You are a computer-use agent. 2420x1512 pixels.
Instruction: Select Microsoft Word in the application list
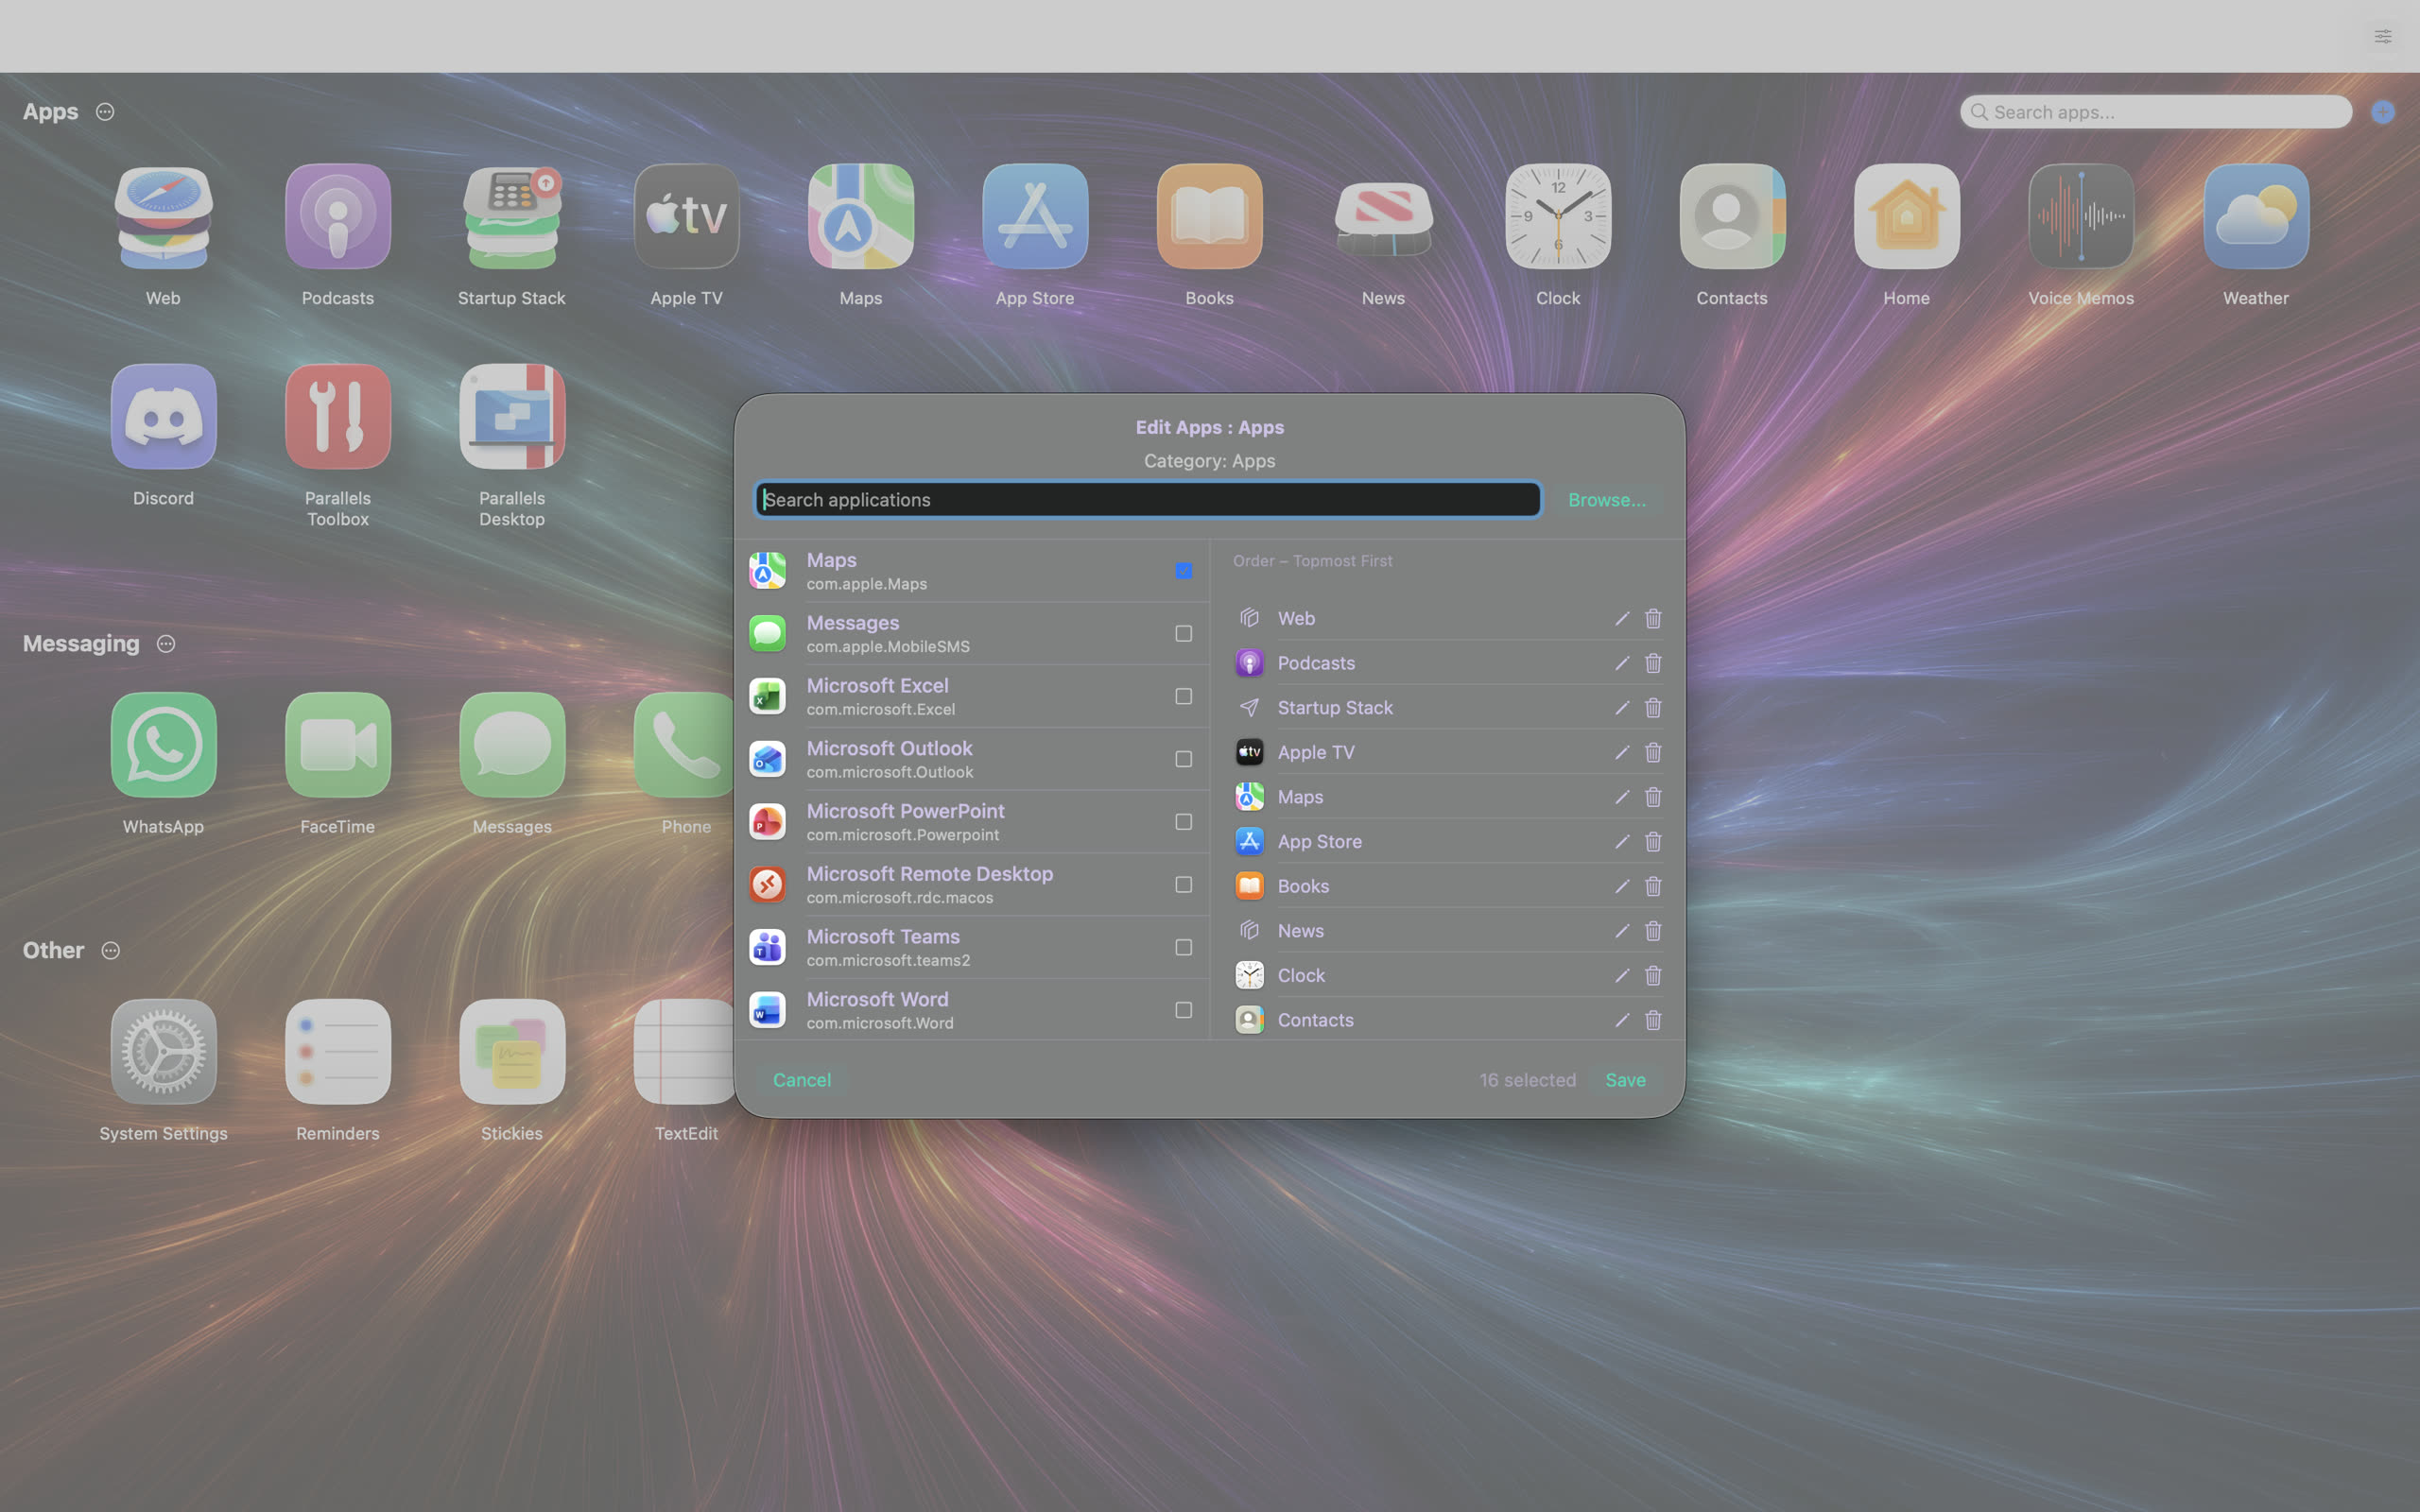[x=972, y=1010]
